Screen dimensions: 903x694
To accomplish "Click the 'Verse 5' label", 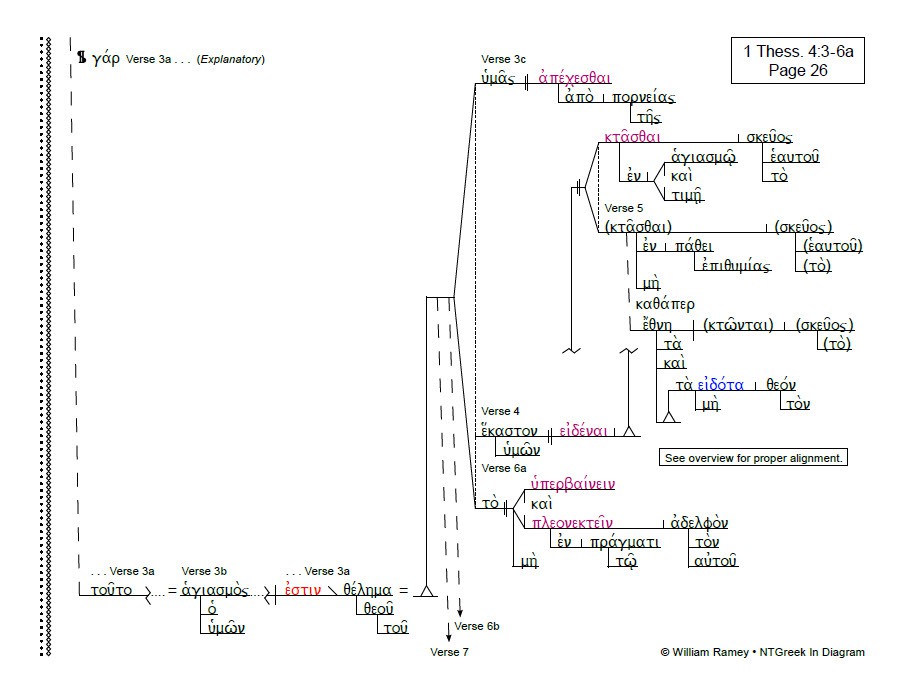I will (624, 208).
